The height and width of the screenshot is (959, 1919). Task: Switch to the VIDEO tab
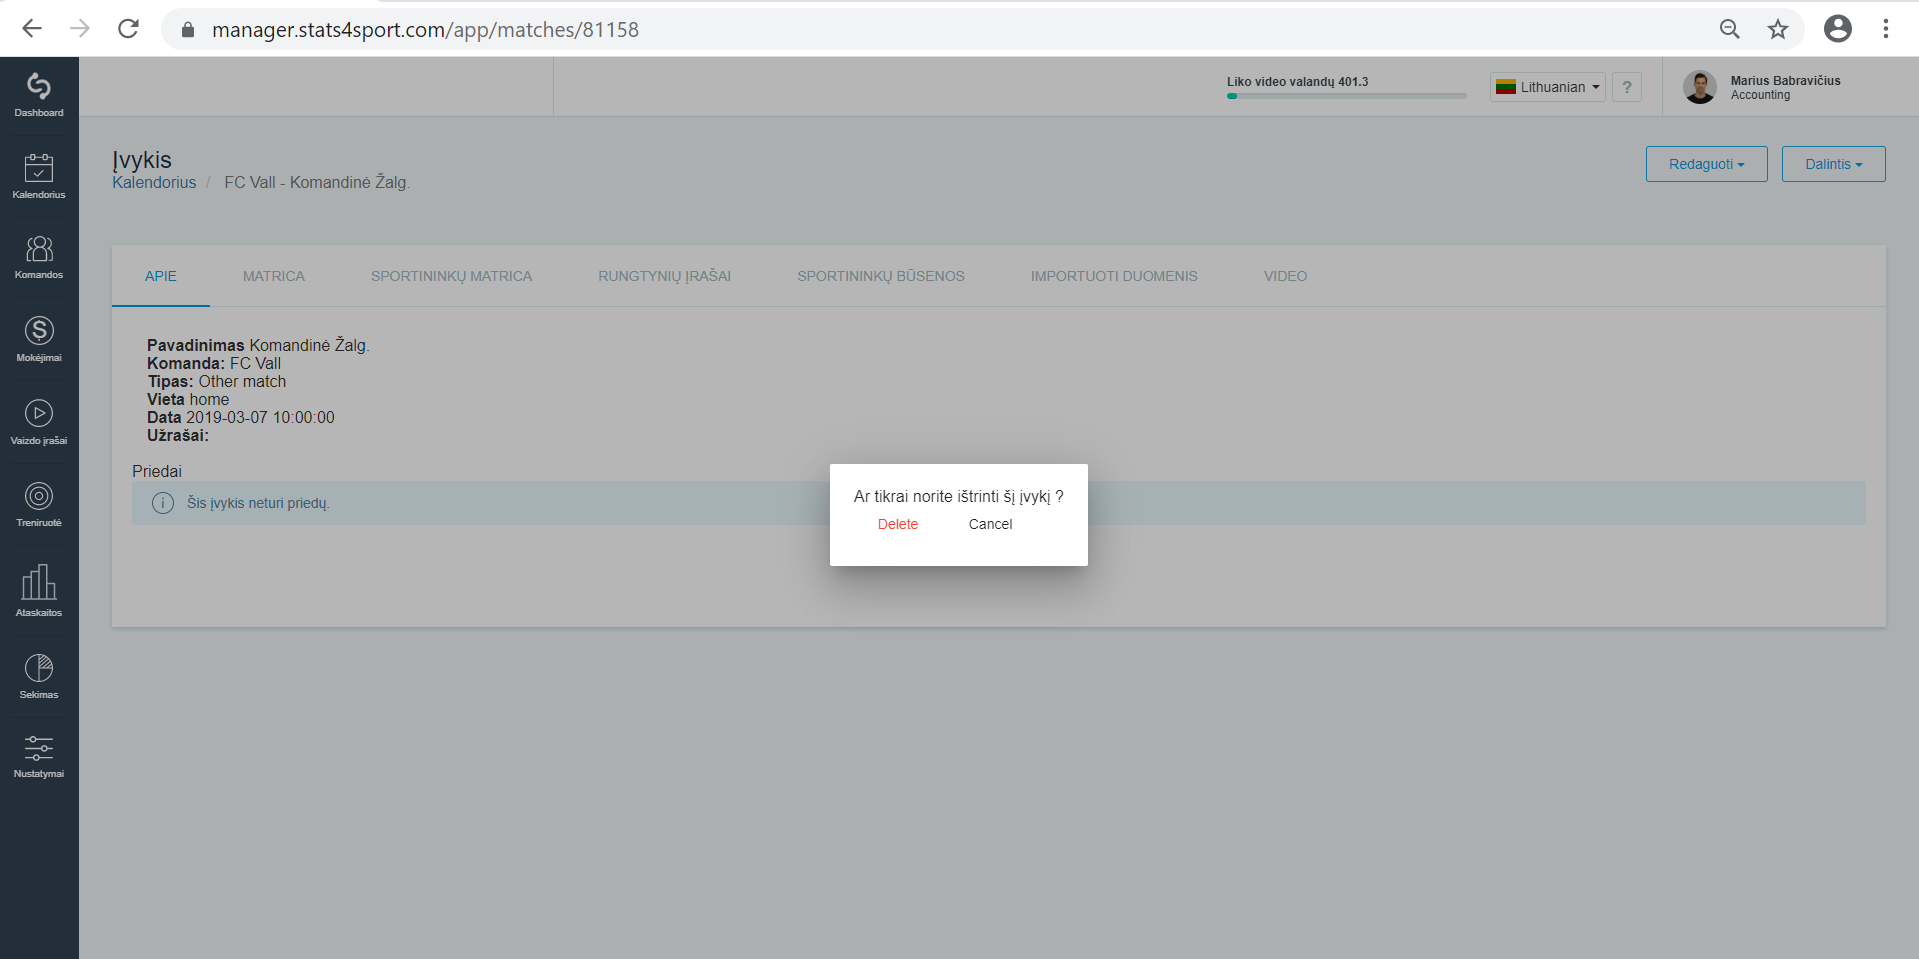1285,276
